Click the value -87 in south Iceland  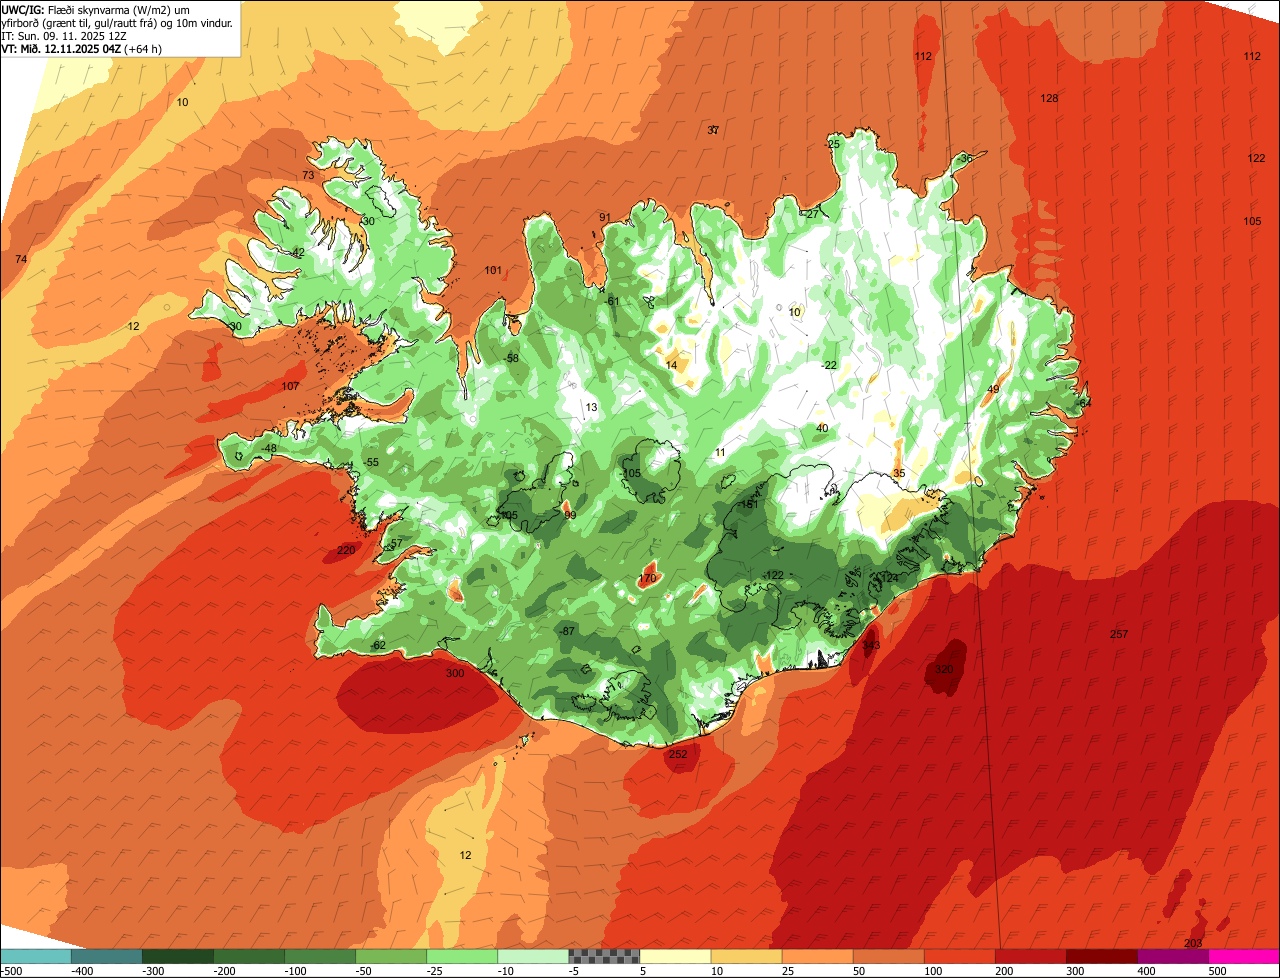[x=567, y=631]
